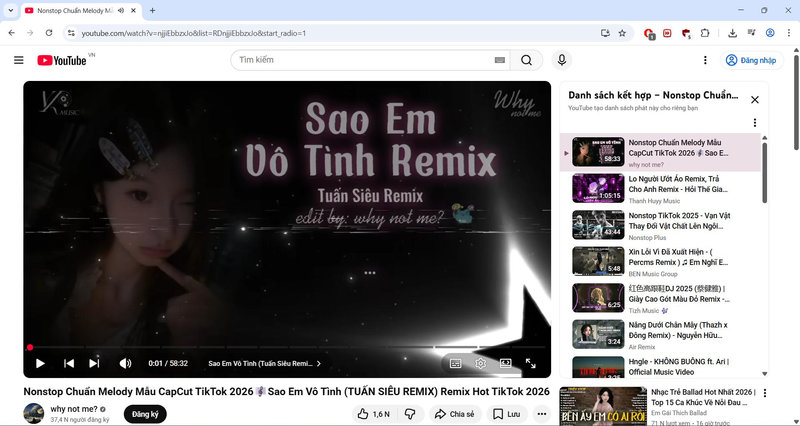Go back in browser history
The height and width of the screenshot is (426, 800).
[12, 33]
